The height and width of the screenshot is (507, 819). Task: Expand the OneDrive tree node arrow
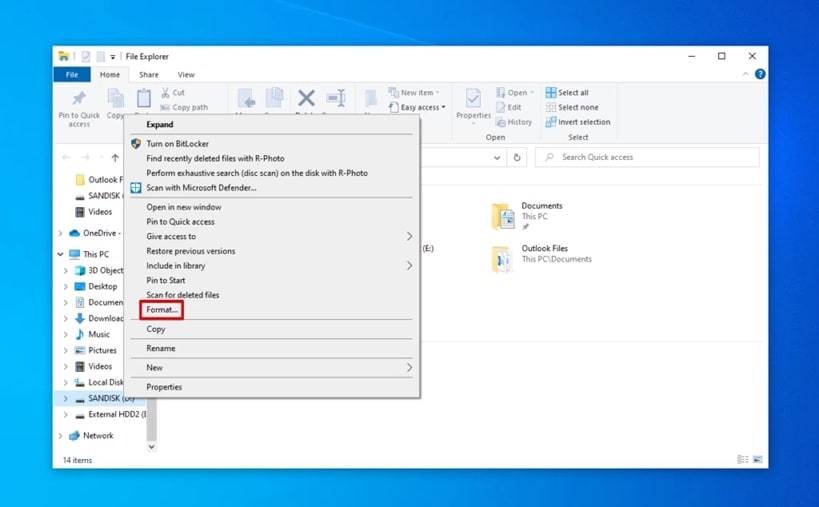60,233
